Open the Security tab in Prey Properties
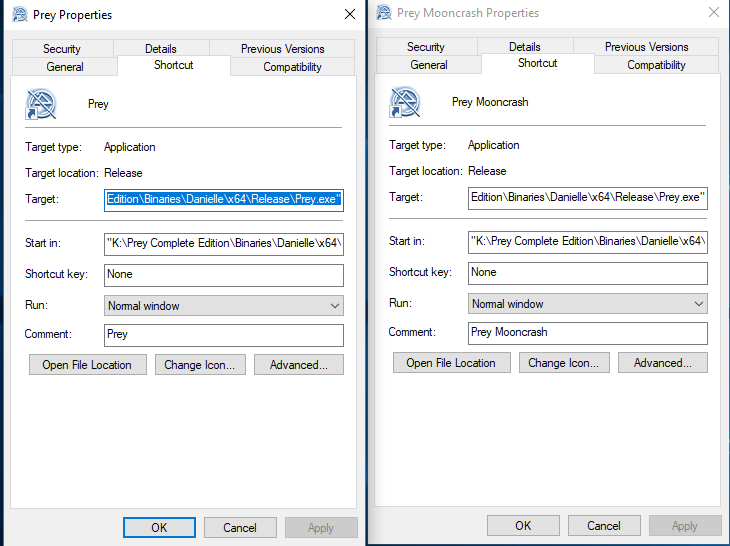Screen dimensions: 730x546 (x=62, y=49)
